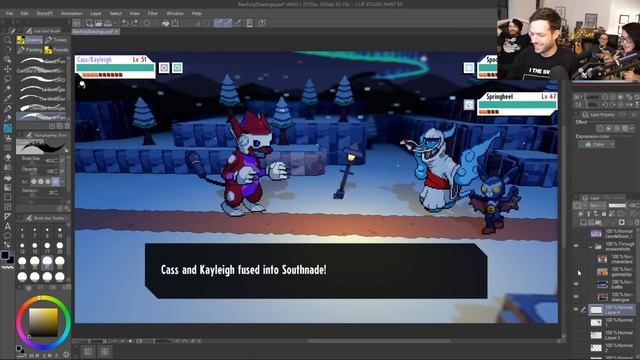The width and height of the screenshot is (640, 360).
Task: Pick a color from the color wheel square
Action: point(43,322)
